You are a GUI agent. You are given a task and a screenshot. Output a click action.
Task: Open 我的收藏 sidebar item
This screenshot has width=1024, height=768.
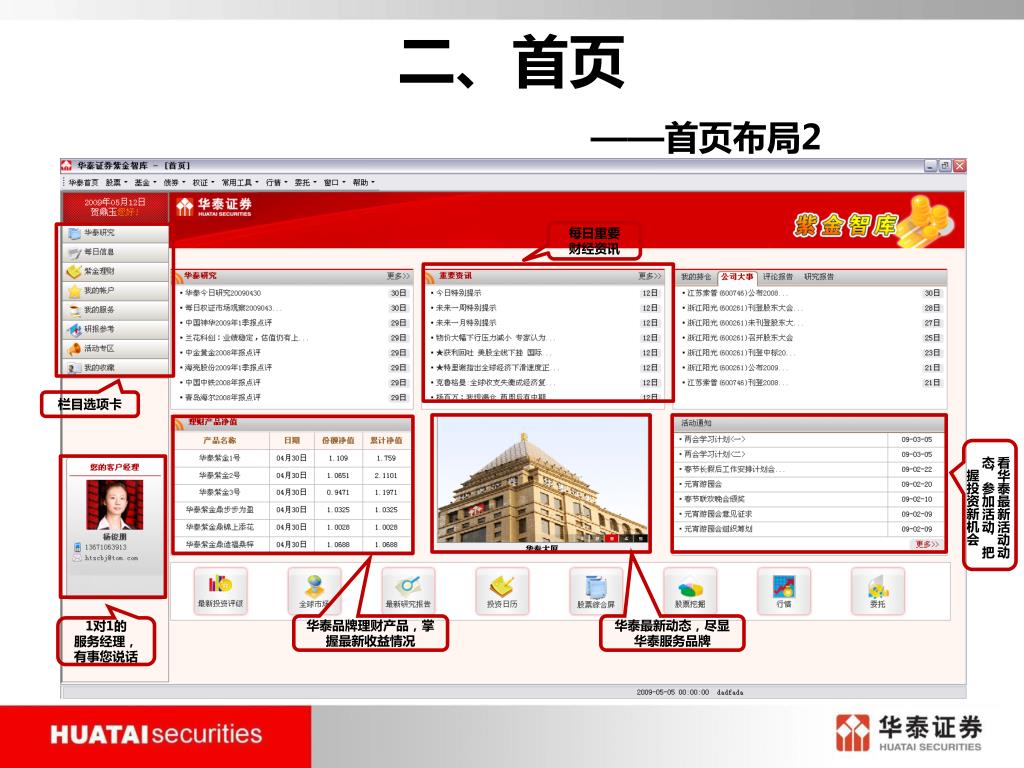(x=116, y=368)
